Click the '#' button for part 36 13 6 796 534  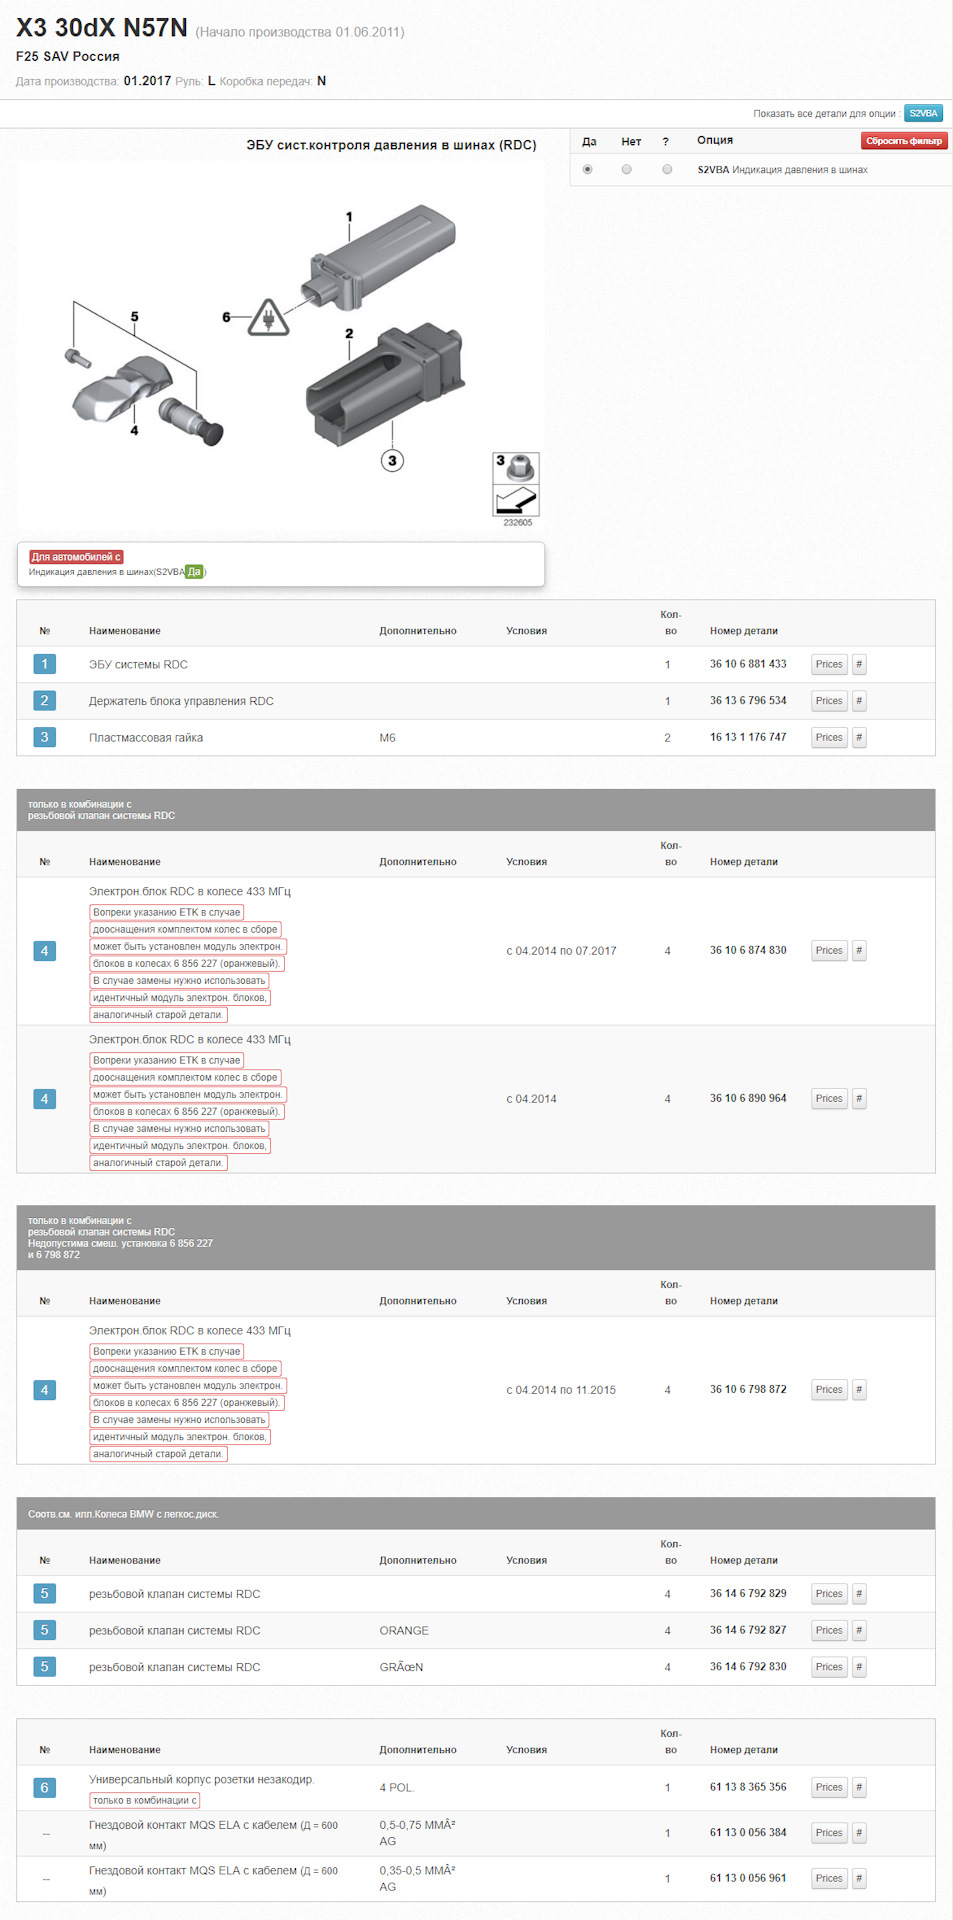859,701
